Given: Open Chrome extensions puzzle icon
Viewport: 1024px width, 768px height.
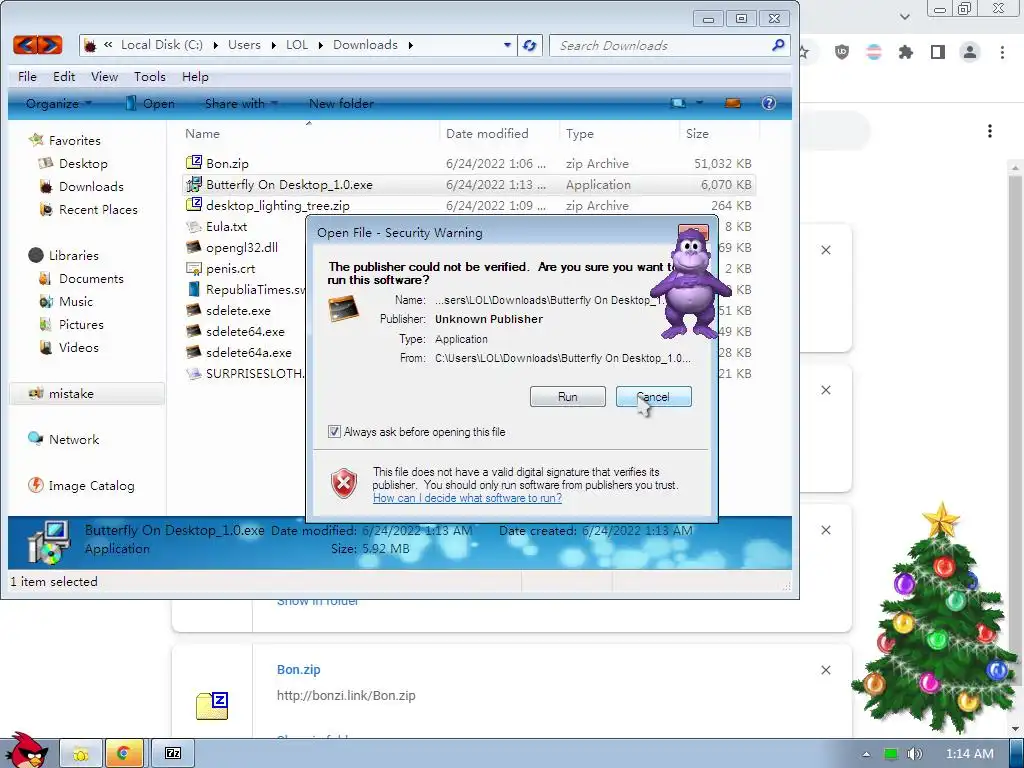Looking at the screenshot, I should [905, 52].
